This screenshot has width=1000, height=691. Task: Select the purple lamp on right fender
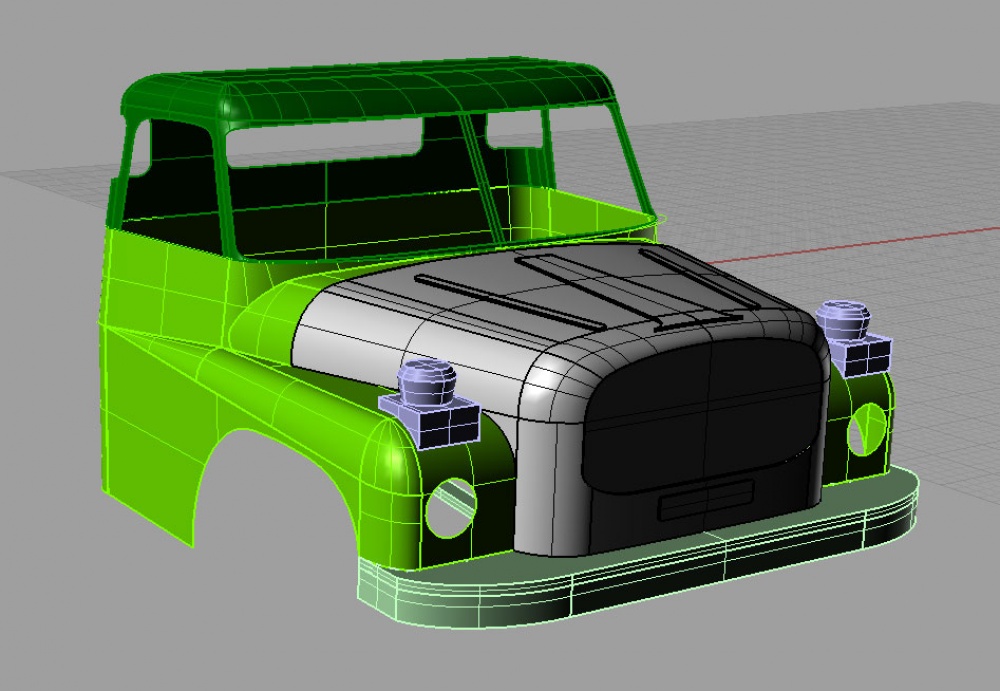click(x=853, y=339)
